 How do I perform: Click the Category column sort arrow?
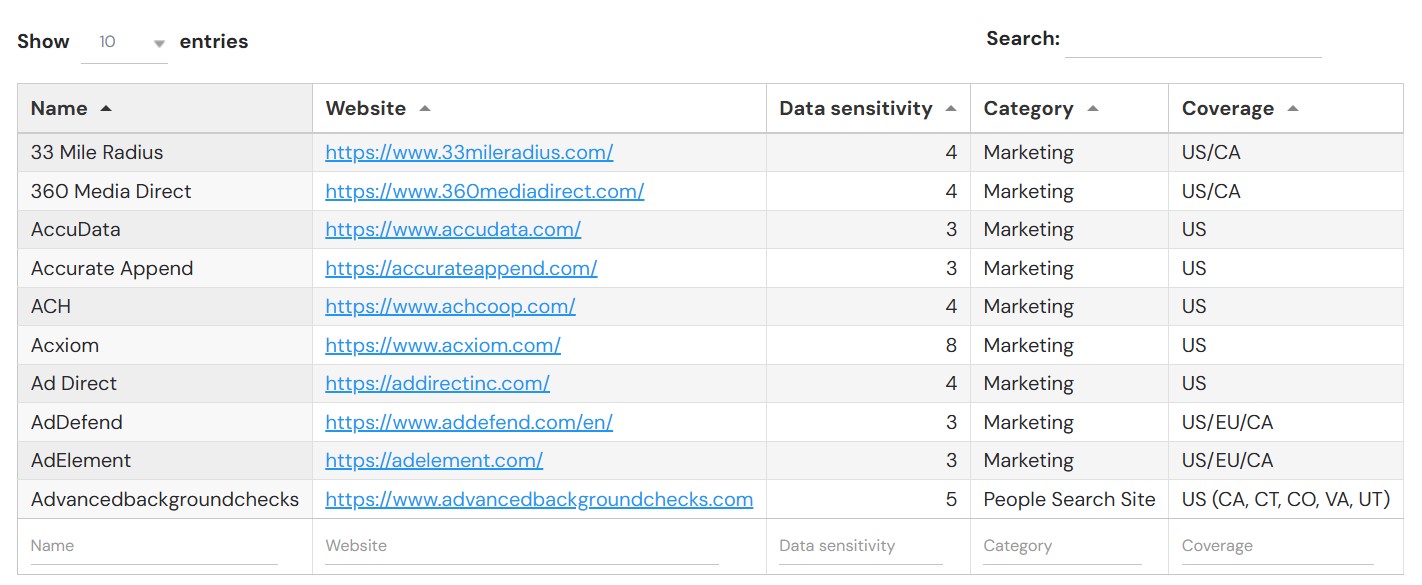pos(1093,108)
